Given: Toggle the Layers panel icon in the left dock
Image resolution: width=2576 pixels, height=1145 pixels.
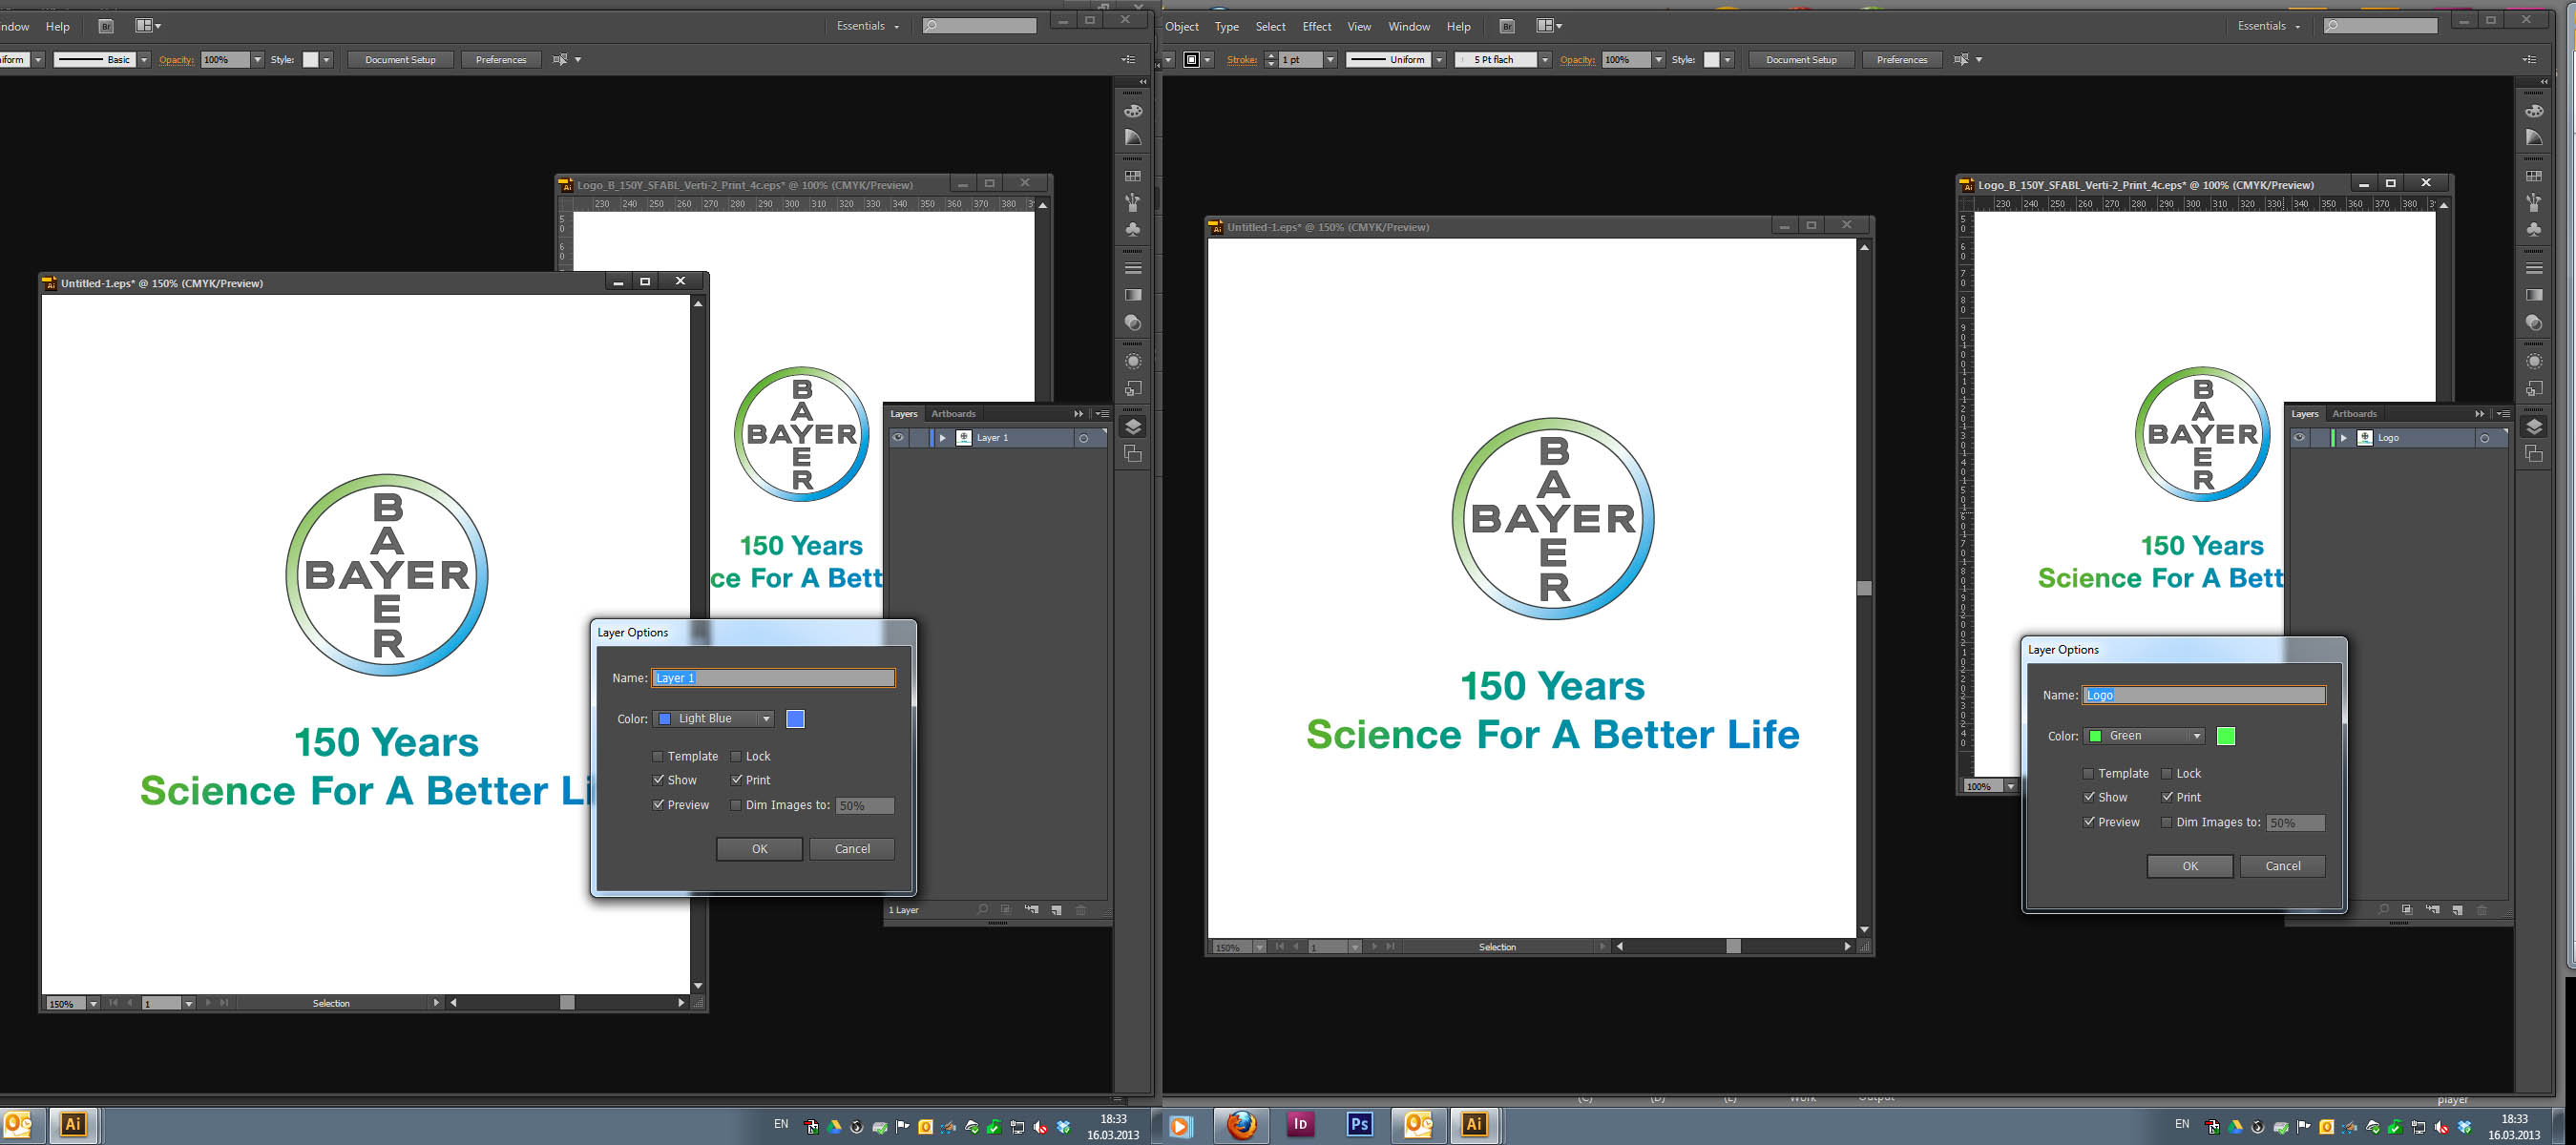Looking at the screenshot, I should coord(1133,427).
